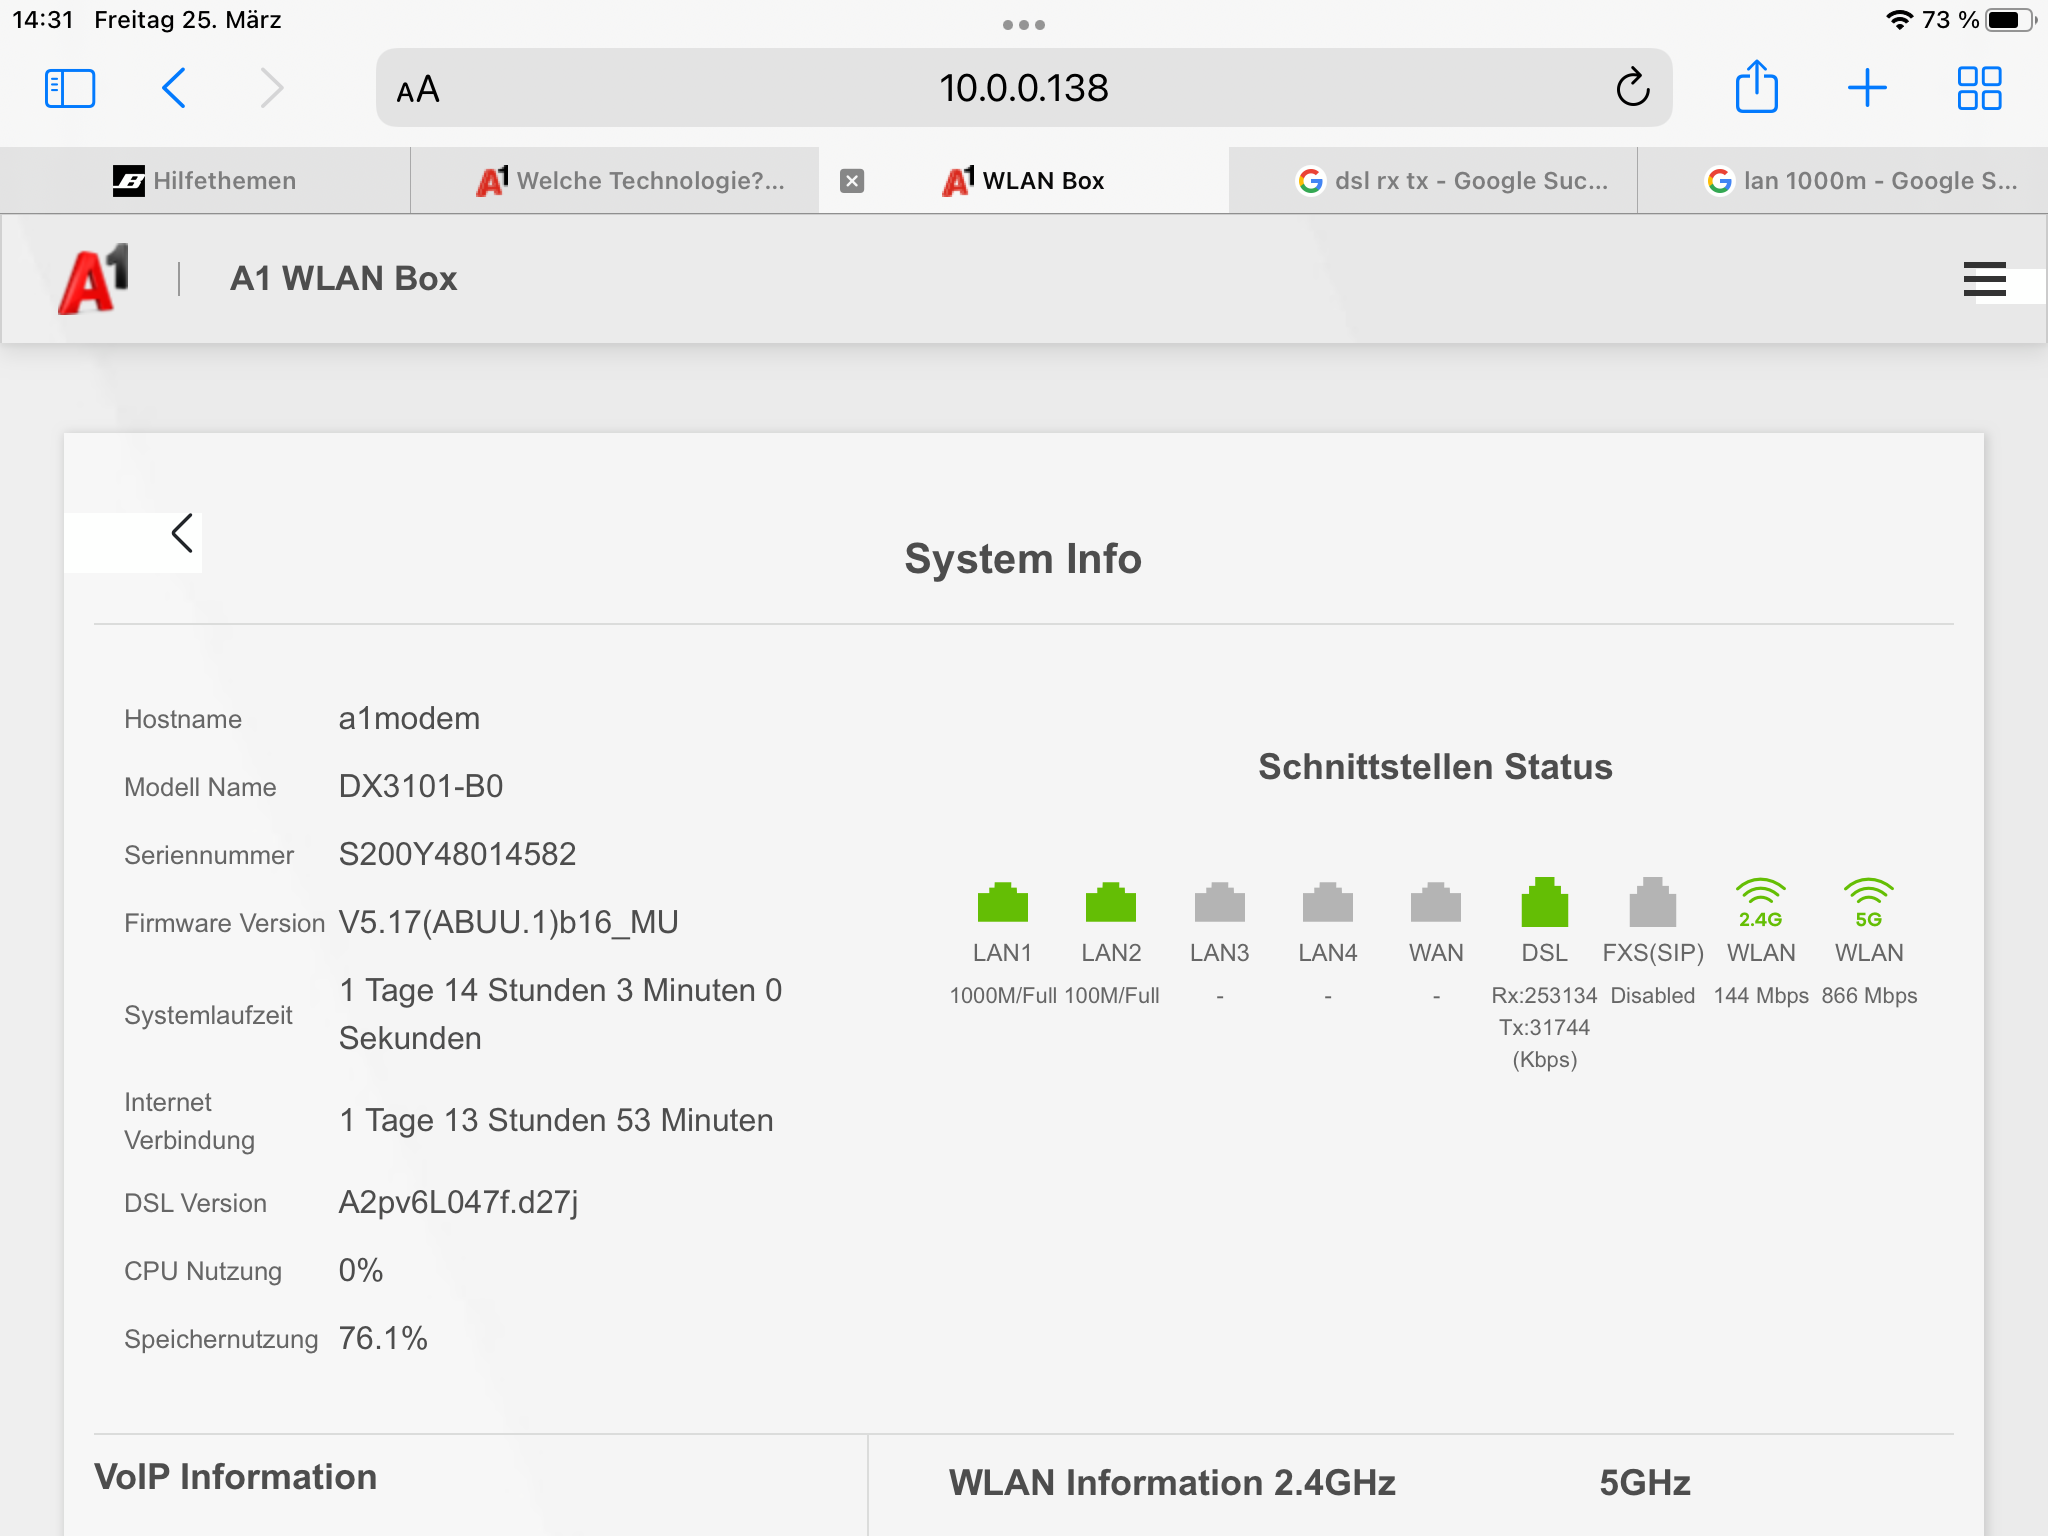2048x1536 pixels.
Task: Select serial number S200Y48014582
Action: pyautogui.click(x=457, y=854)
